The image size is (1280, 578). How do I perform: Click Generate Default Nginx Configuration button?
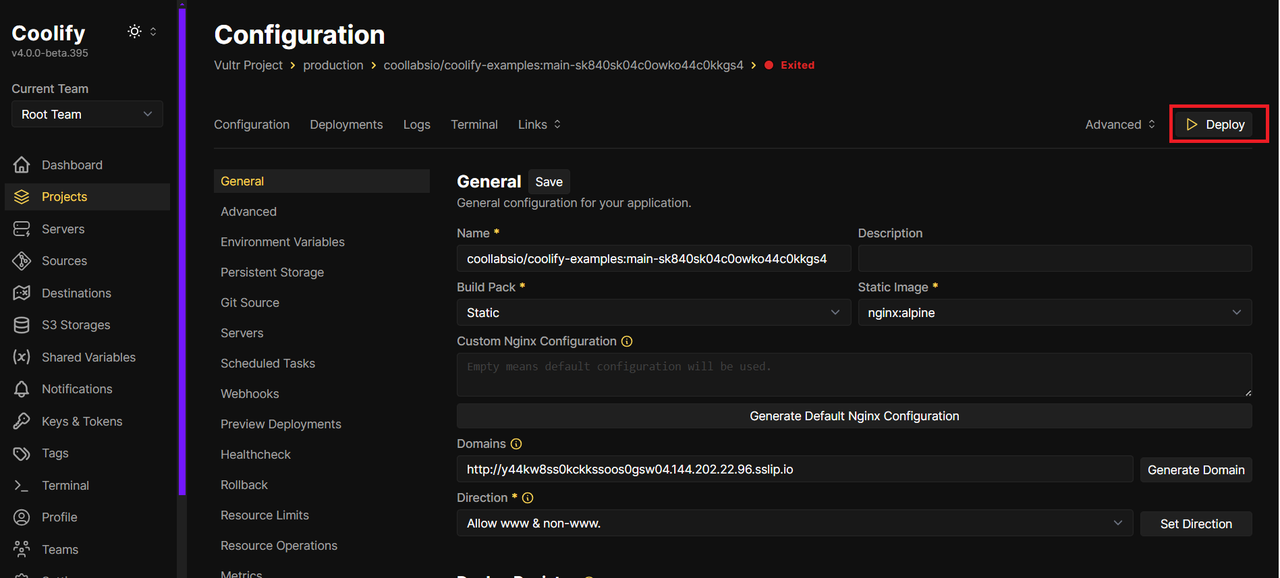(x=854, y=416)
